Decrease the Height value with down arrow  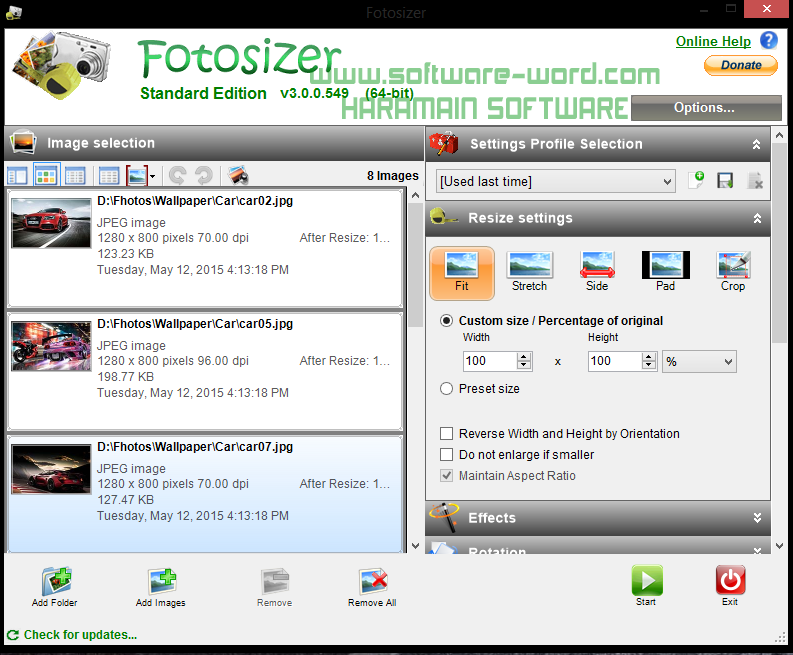[649, 366]
